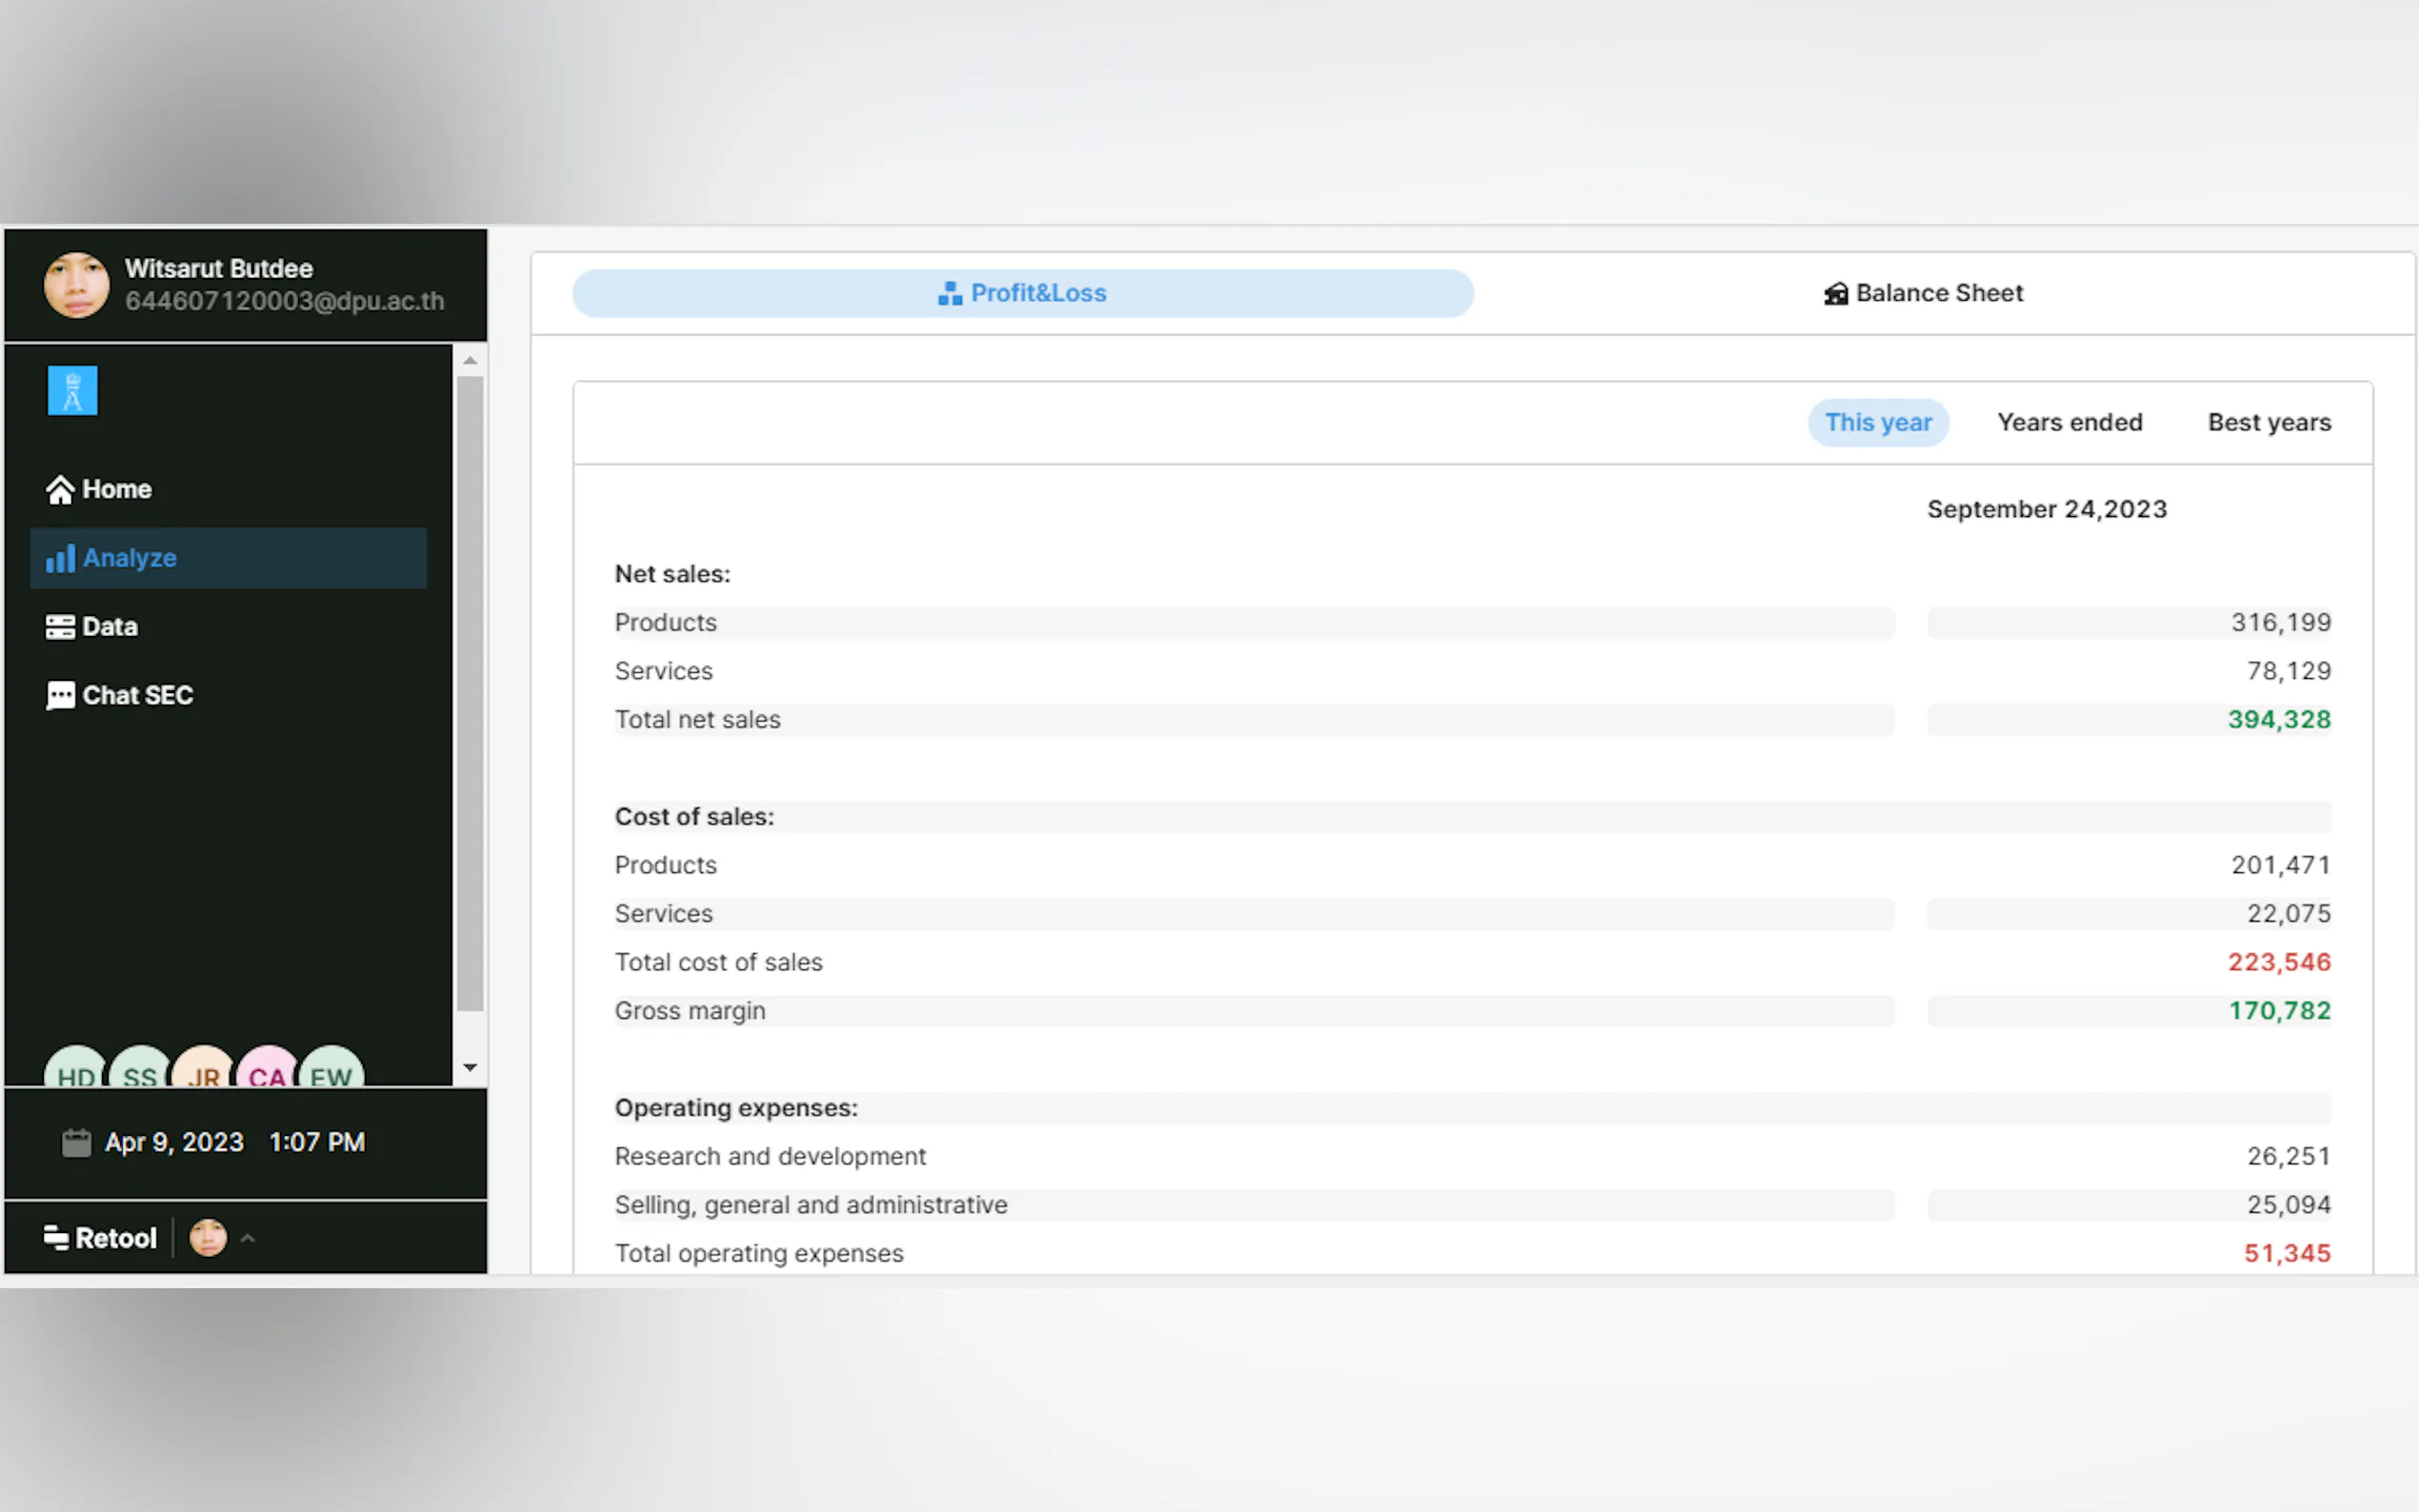Select the HD user avatar
This screenshot has height=1512, width=2419.
(75, 1070)
